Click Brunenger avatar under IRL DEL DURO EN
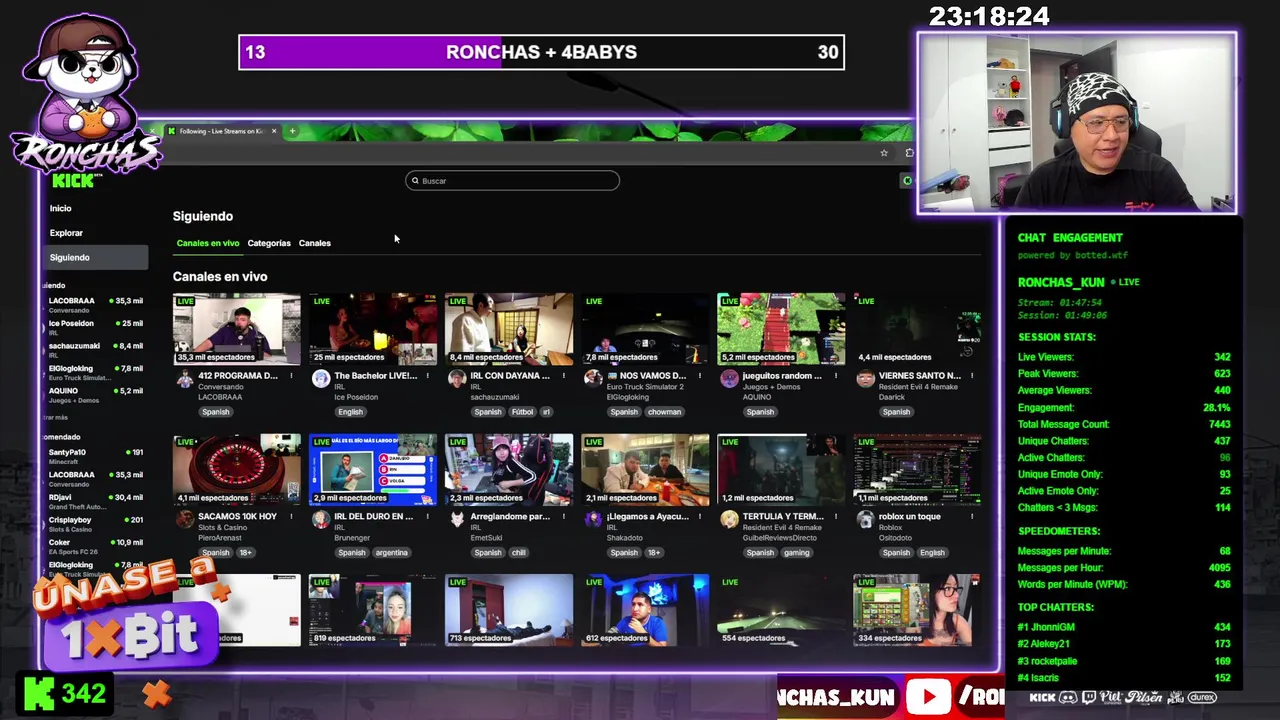The image size is (1280, 720). 320,519
